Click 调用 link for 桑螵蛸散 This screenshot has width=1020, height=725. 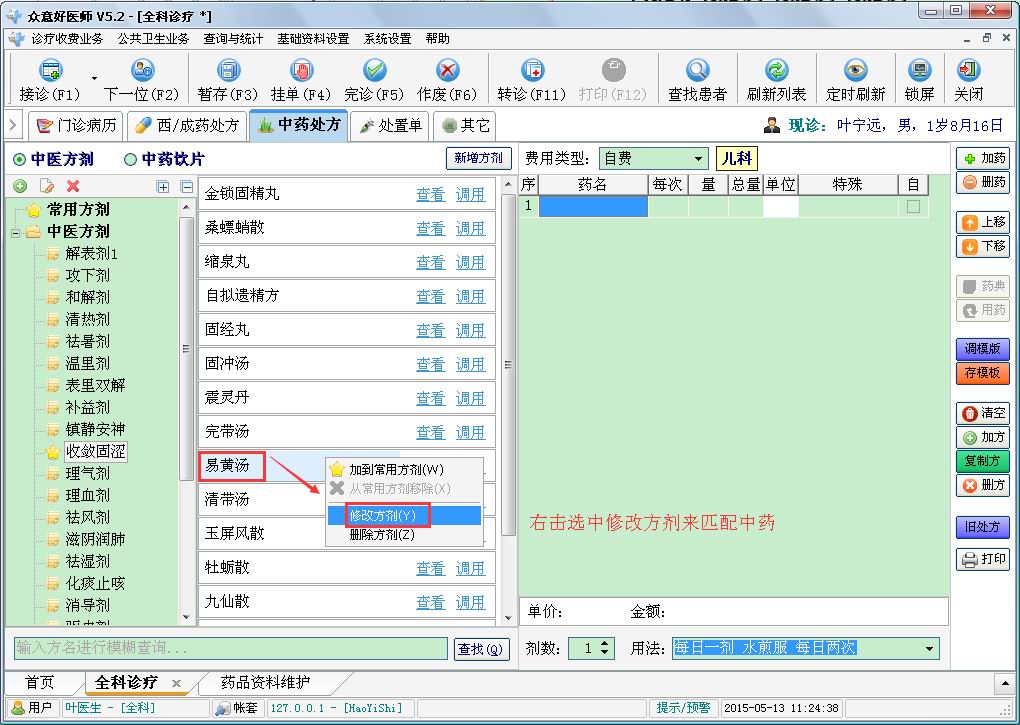(470, 228)
